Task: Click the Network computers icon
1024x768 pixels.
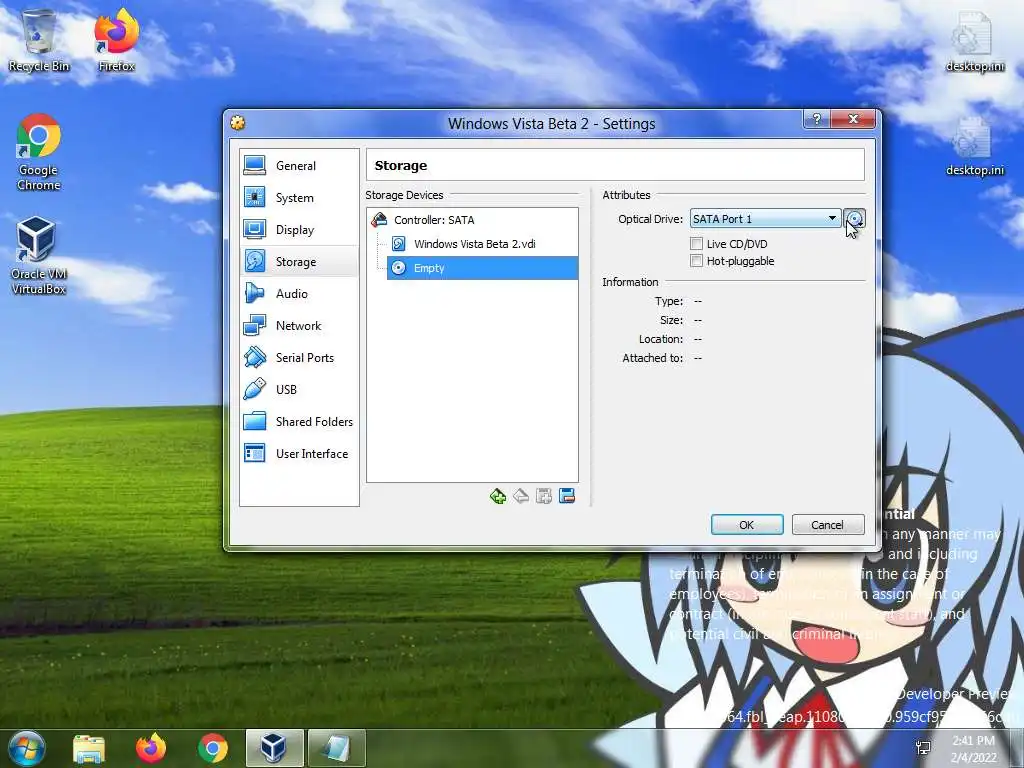Action: pyautogui.click(x=255, y=325)
